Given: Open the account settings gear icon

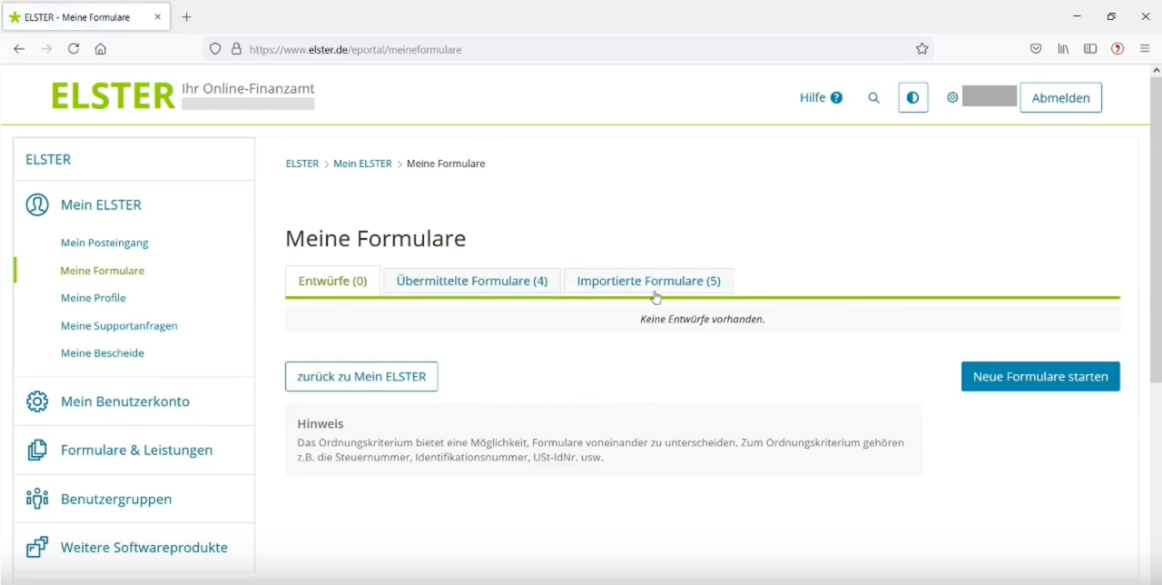Looking at the screenshot, I should click(952, 97).
